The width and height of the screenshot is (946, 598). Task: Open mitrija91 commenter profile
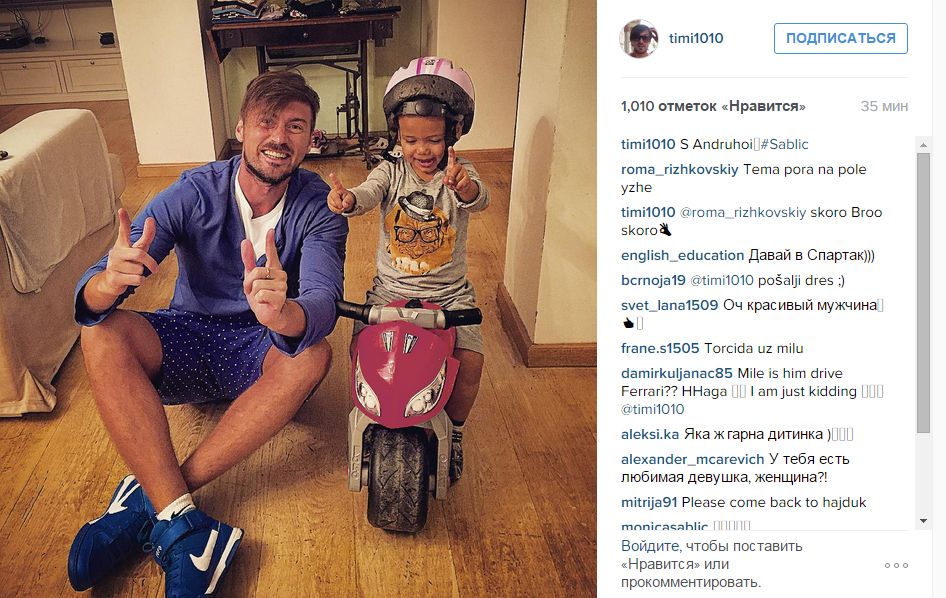[x=649, y=502]
